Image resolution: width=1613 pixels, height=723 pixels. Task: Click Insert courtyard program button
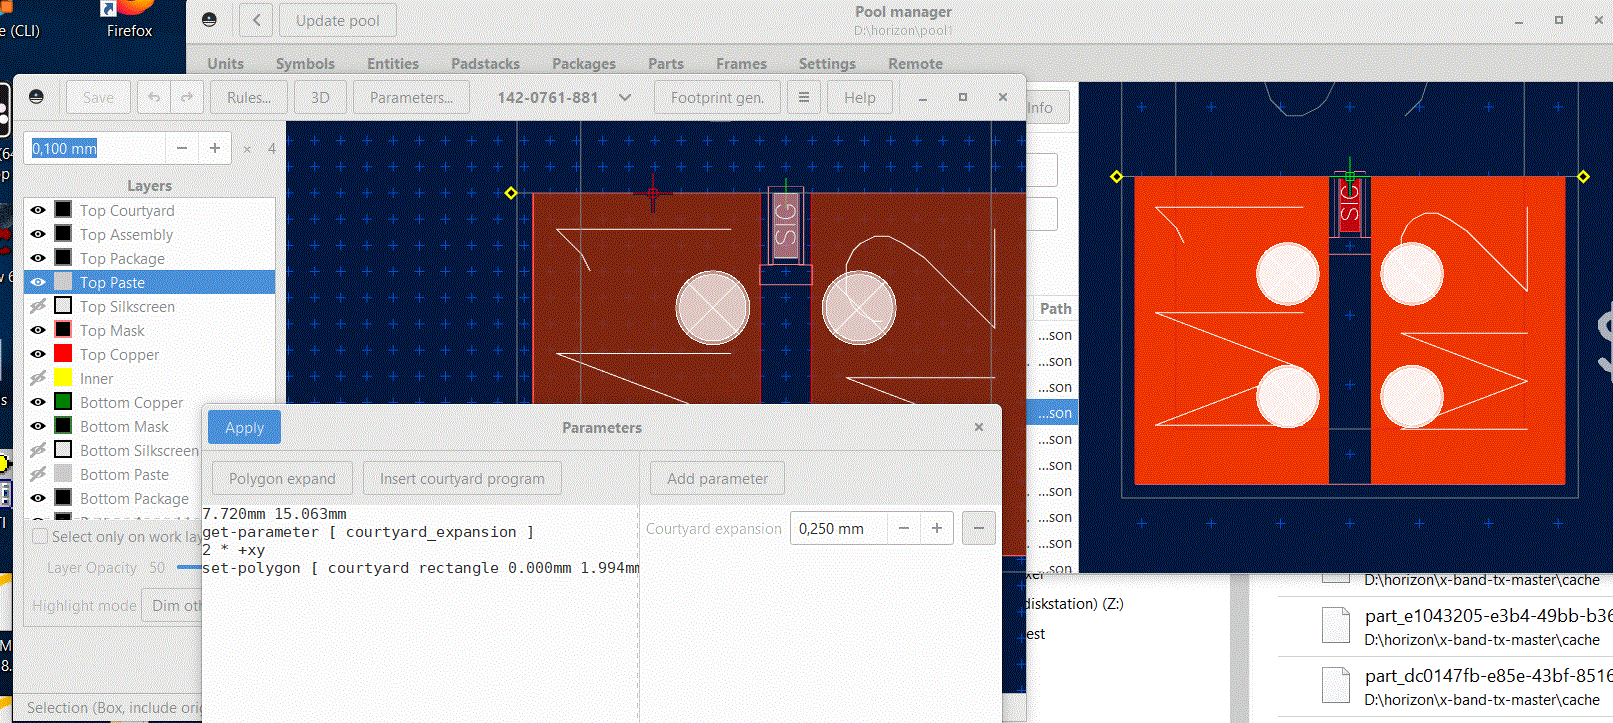pos(462,478)
